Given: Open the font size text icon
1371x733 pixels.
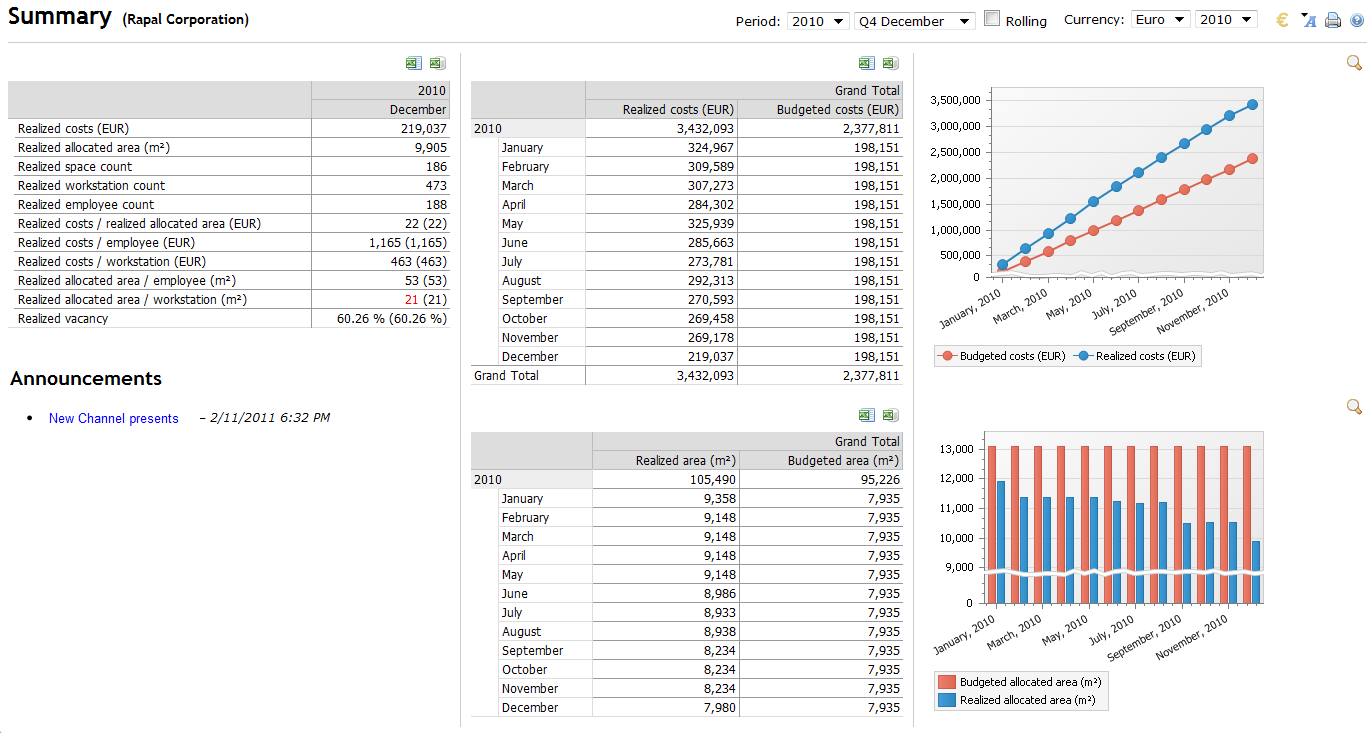Looking at the screenshot, I should pos(1308,20).
